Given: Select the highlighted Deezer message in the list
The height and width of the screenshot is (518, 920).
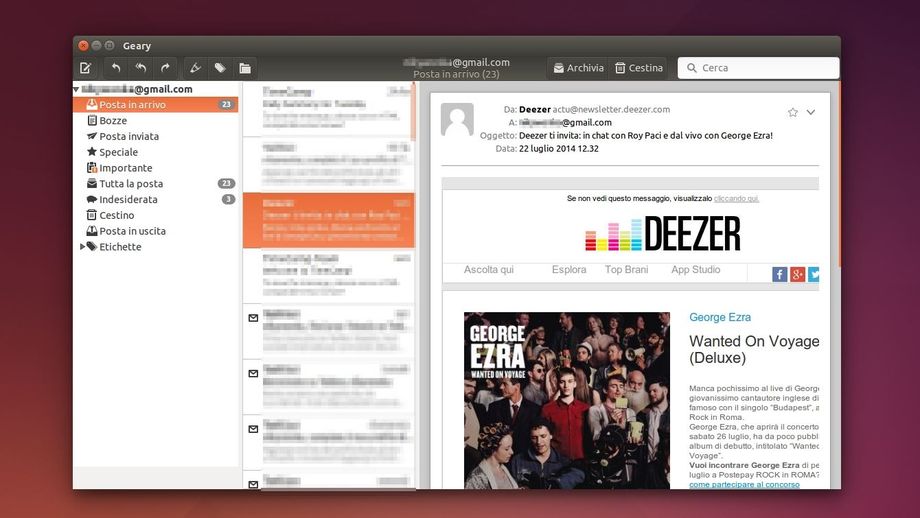Looking at the screenshot, I should (329, 220).
